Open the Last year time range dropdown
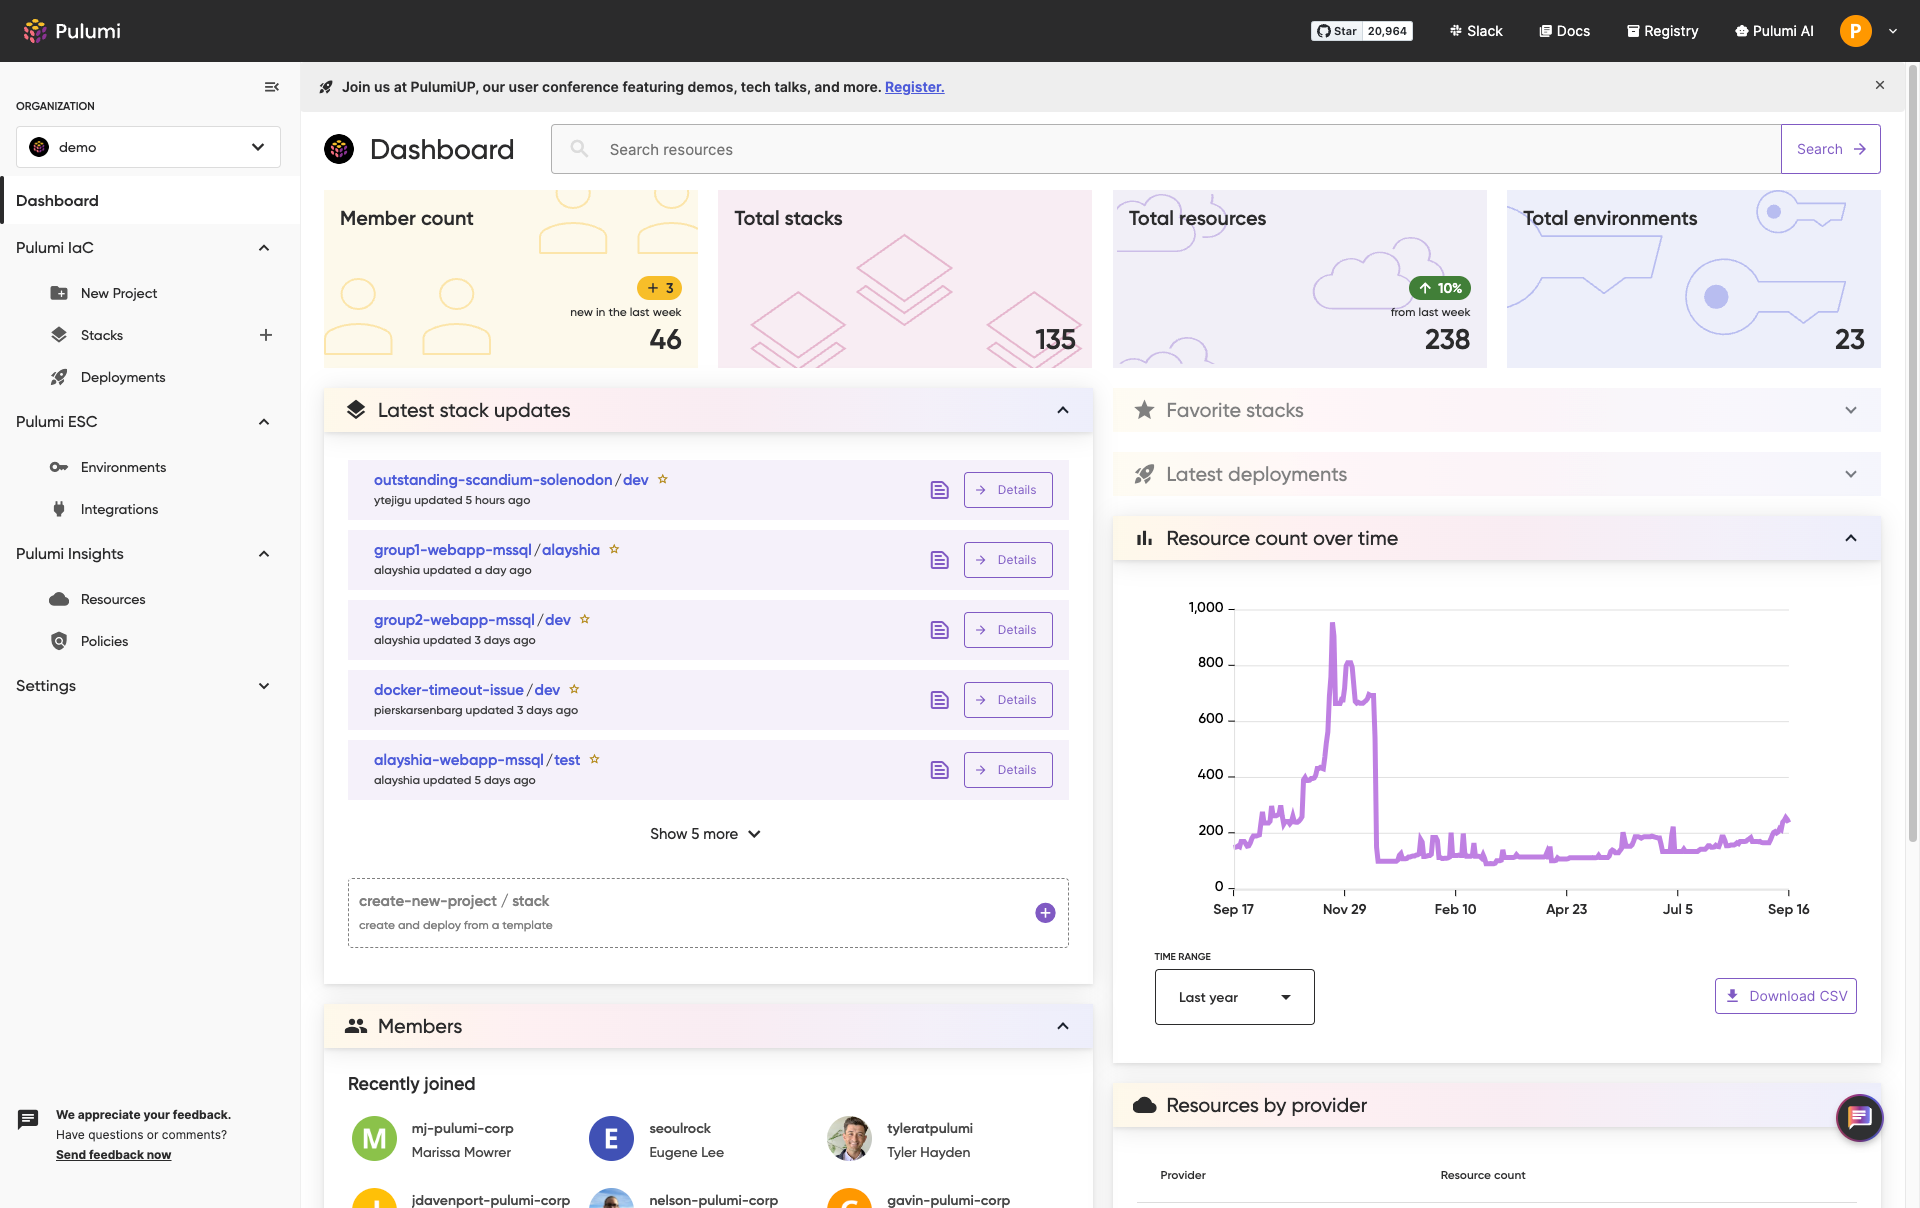 point(1234,997)
